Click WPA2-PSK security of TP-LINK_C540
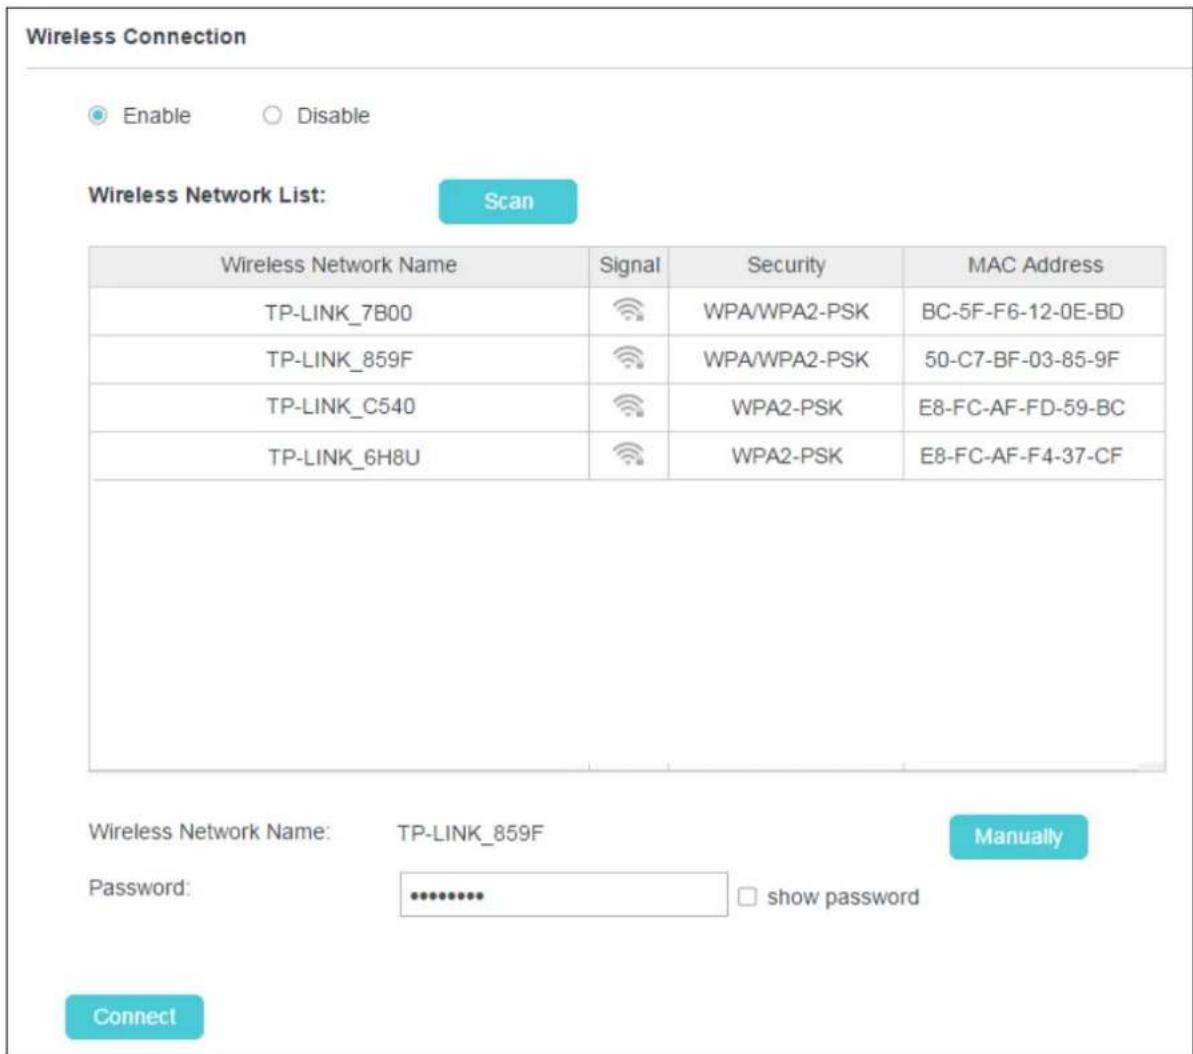This screenshot has width=1193, height=1054. coord(787,408)
